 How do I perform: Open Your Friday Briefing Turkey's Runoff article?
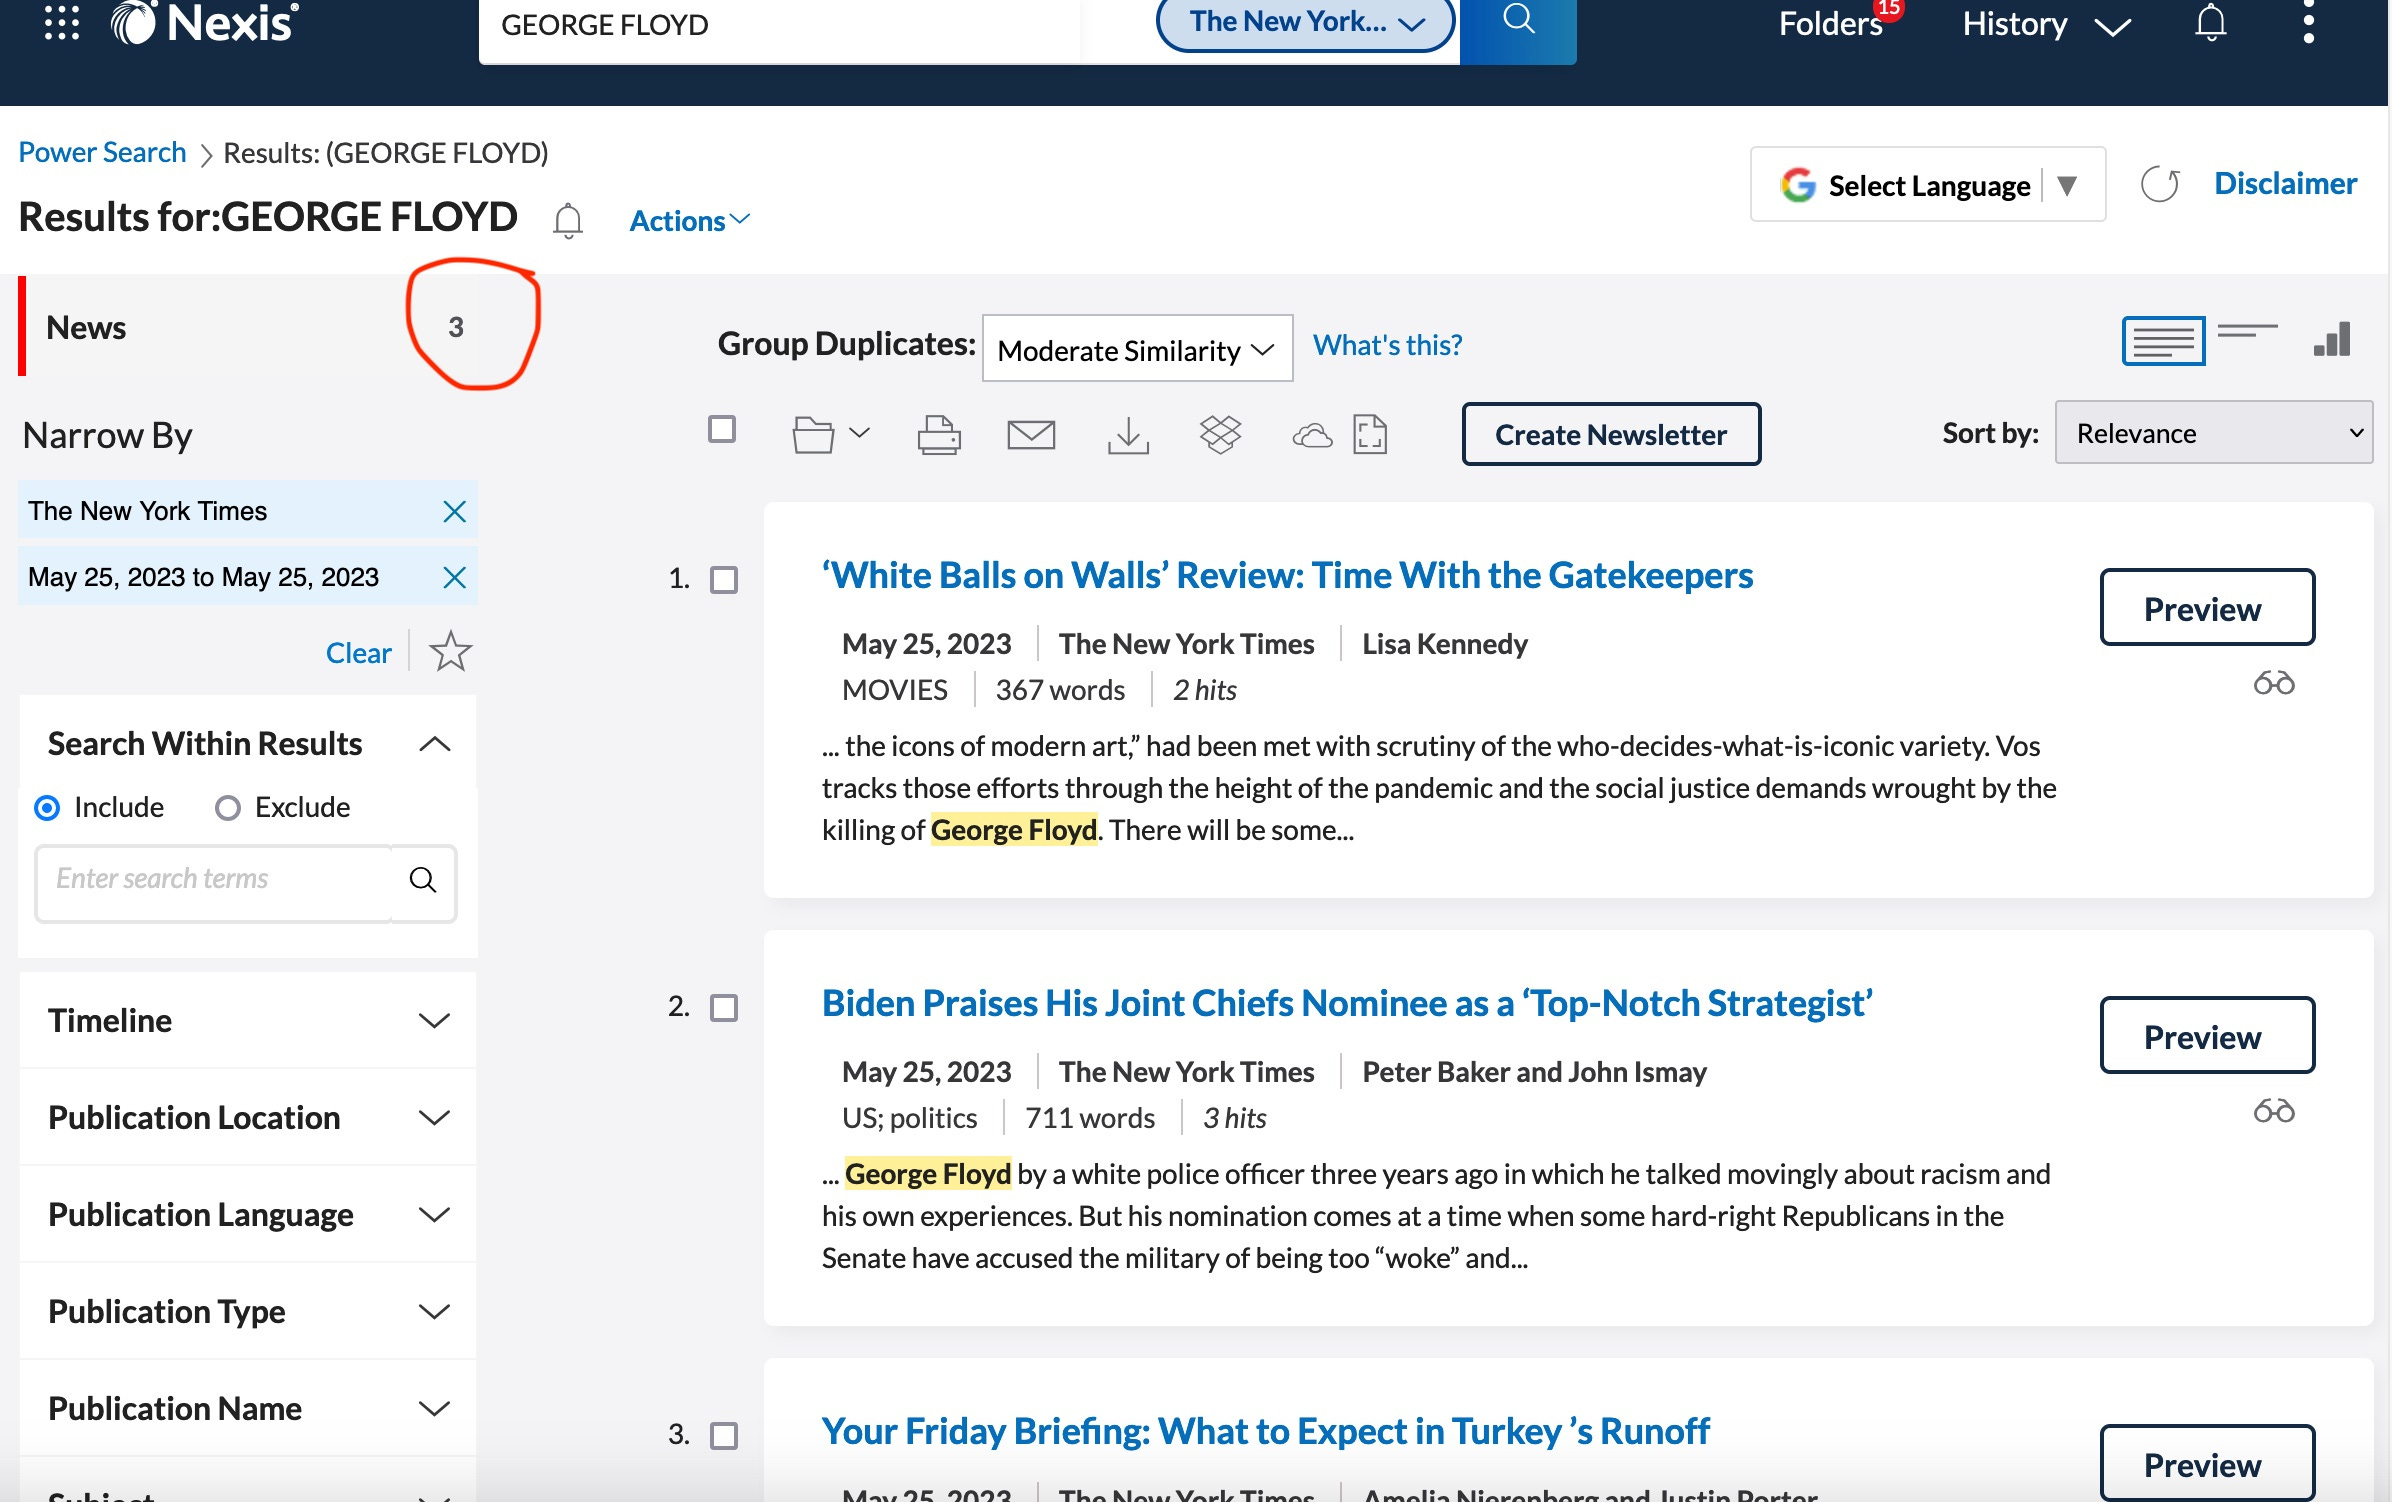[x=1265, y=1432]
